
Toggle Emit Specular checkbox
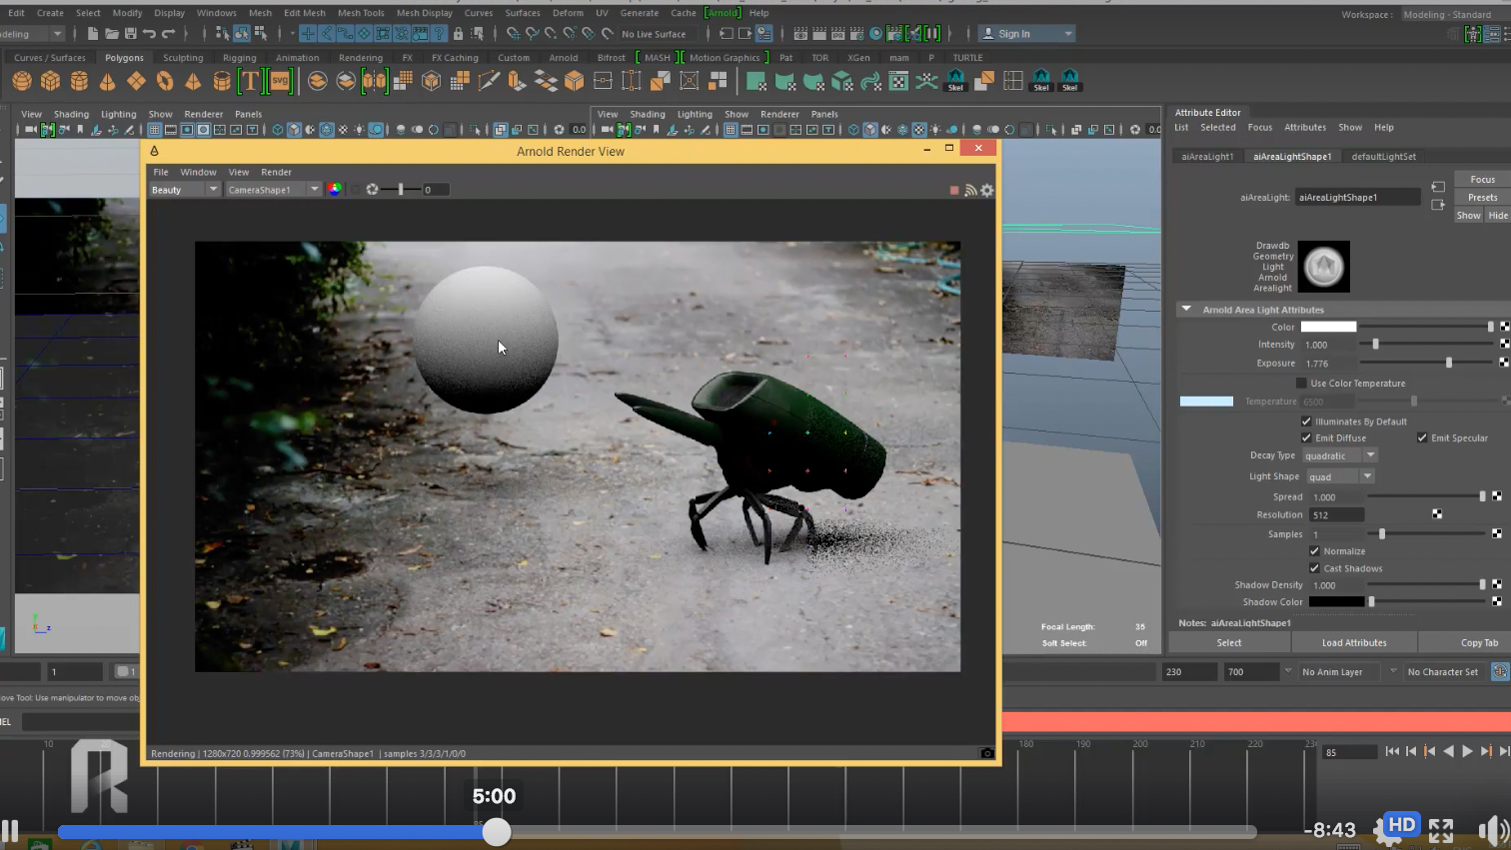[x=1422, y=438]
